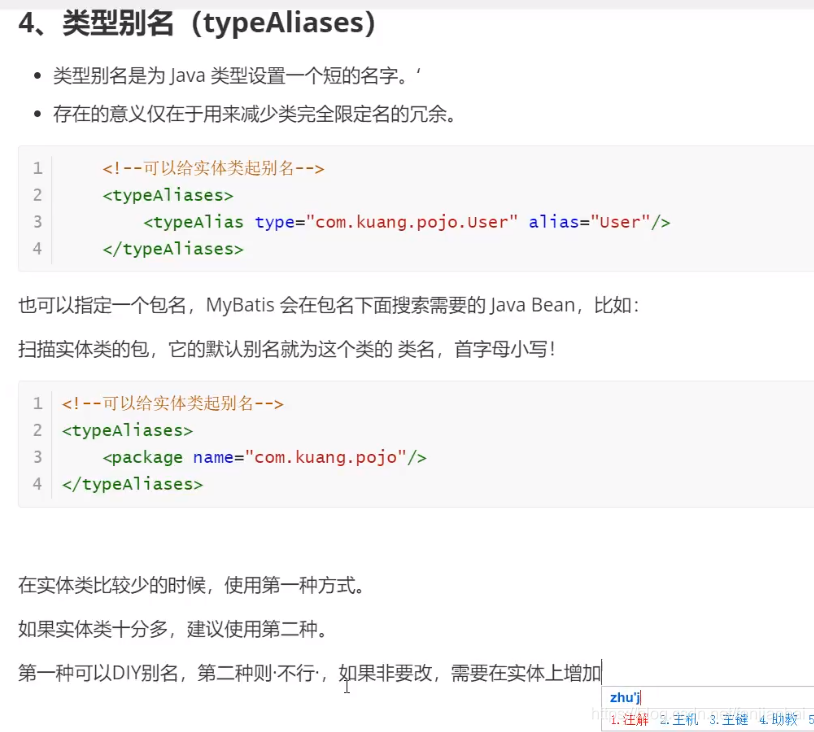Select IME candidate 4 助教

(778, 720)
